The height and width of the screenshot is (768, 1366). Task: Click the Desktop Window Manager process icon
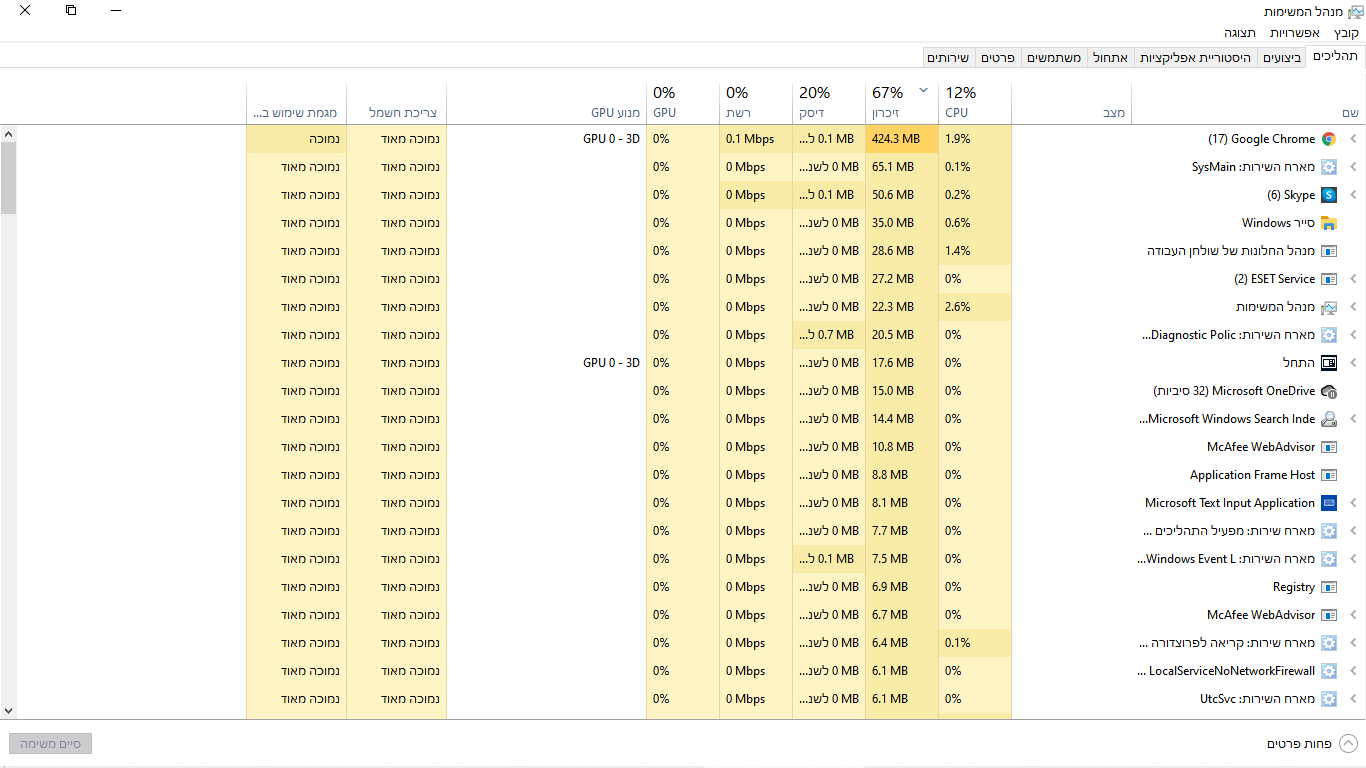[x=1329, y=251]
